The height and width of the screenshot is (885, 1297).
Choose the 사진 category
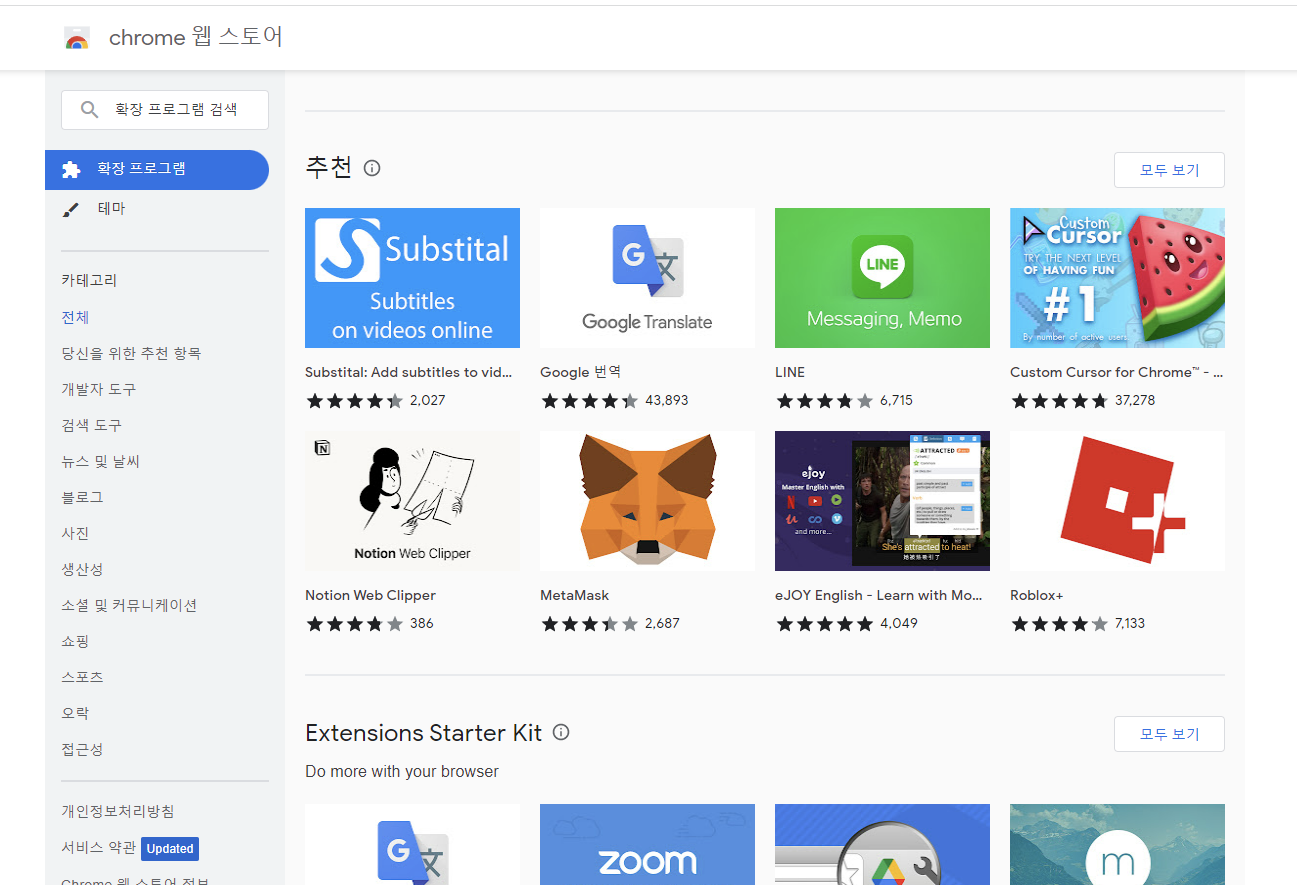tap(75, 533)
